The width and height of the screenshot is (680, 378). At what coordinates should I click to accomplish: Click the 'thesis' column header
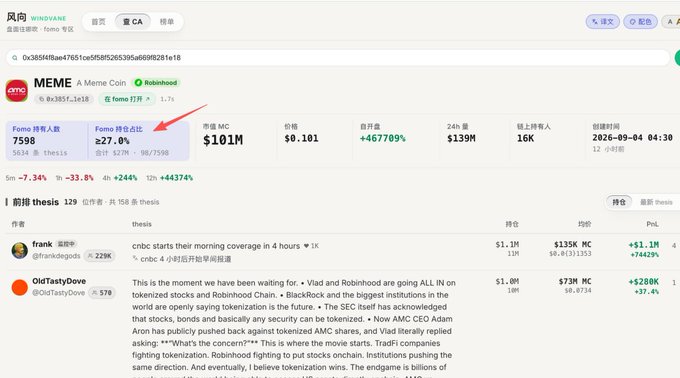(x=142, y=224)
